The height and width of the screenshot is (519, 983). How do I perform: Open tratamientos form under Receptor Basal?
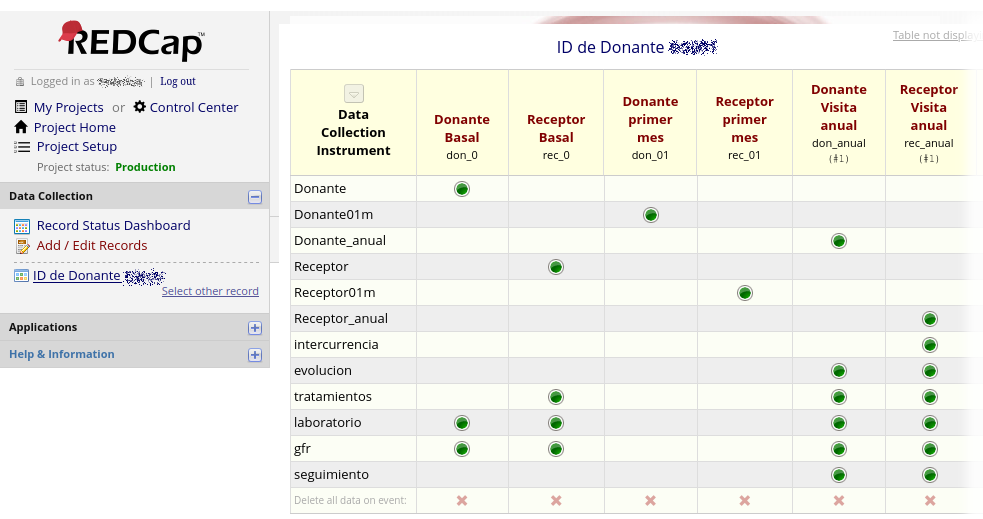(x=556, y=397)
